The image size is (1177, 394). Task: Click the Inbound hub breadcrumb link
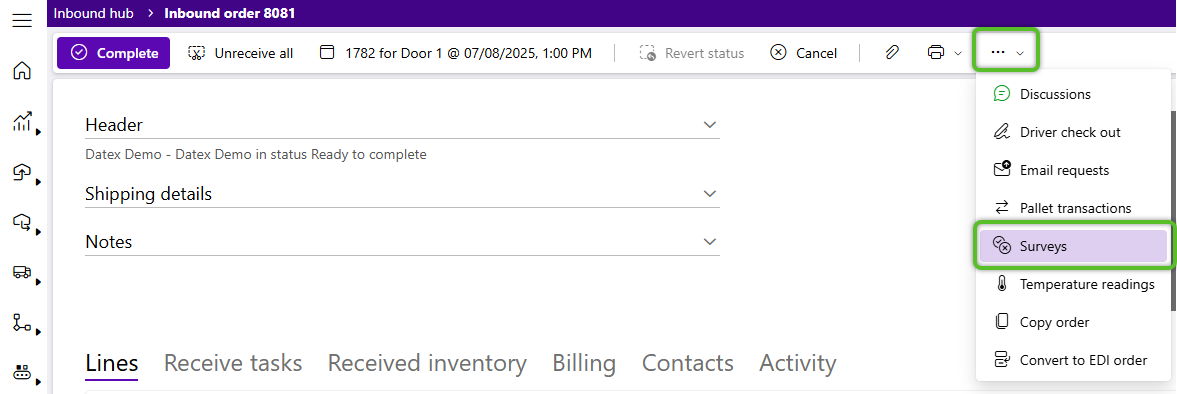[x=93, y=13]
